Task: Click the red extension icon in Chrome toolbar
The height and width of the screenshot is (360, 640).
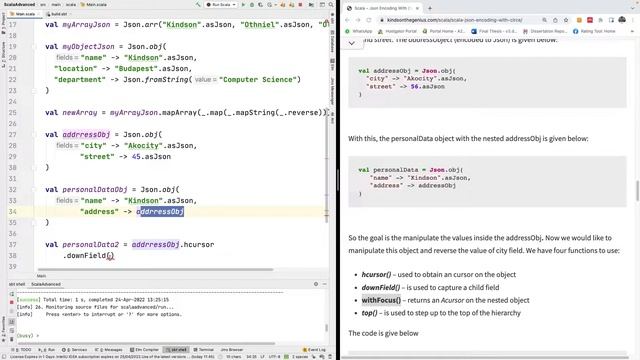Action: 590,20
